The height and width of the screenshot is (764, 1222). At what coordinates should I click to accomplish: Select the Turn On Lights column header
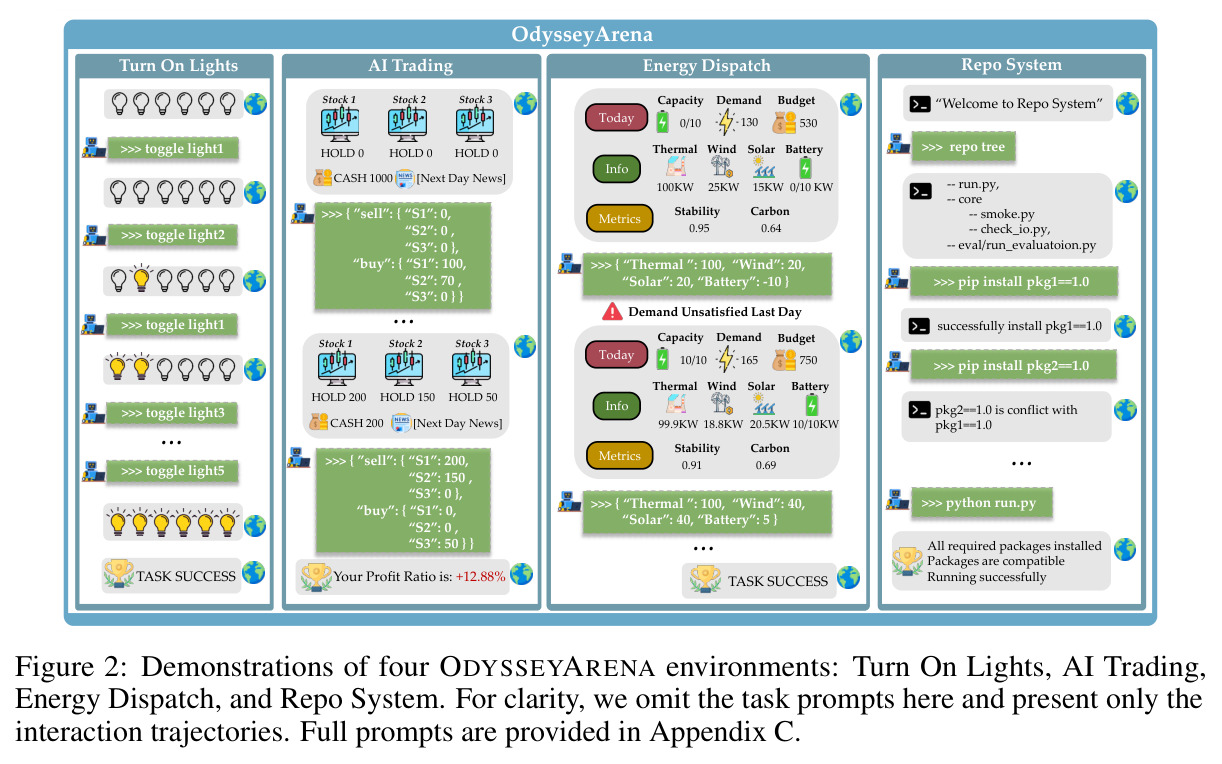coord(179,66)
